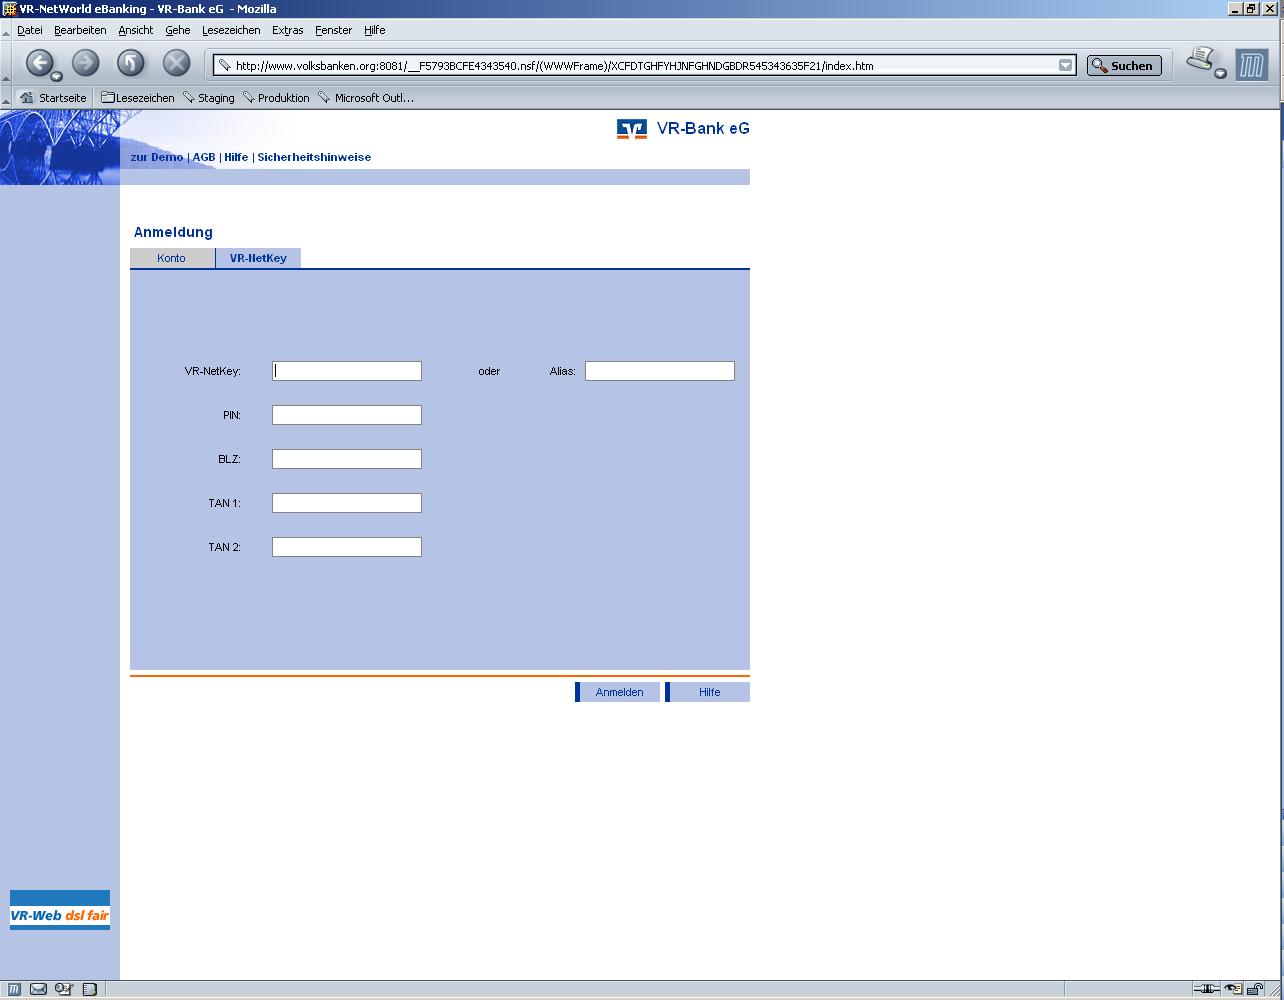The image size is (1284, 1000).
Task: Open the Lesezeichen bookmarks folder
Action: click(x=138, y=98)
